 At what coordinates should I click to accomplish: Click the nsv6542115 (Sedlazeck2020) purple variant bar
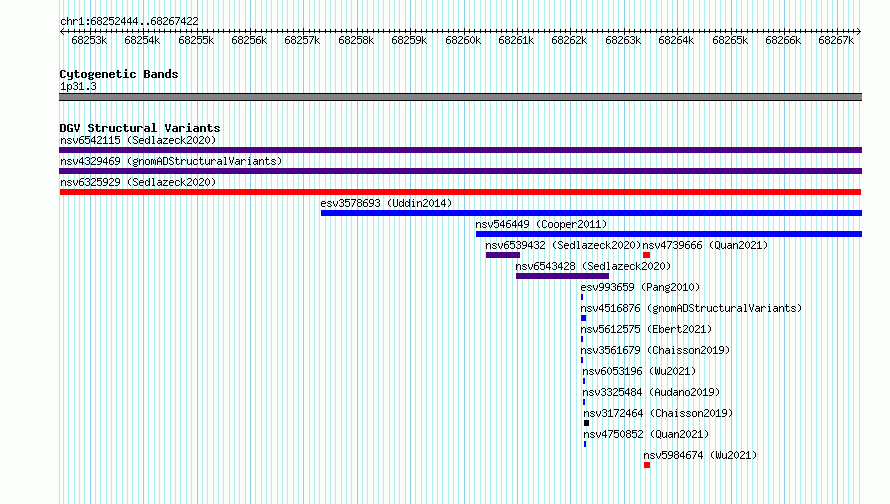point(460,150)
